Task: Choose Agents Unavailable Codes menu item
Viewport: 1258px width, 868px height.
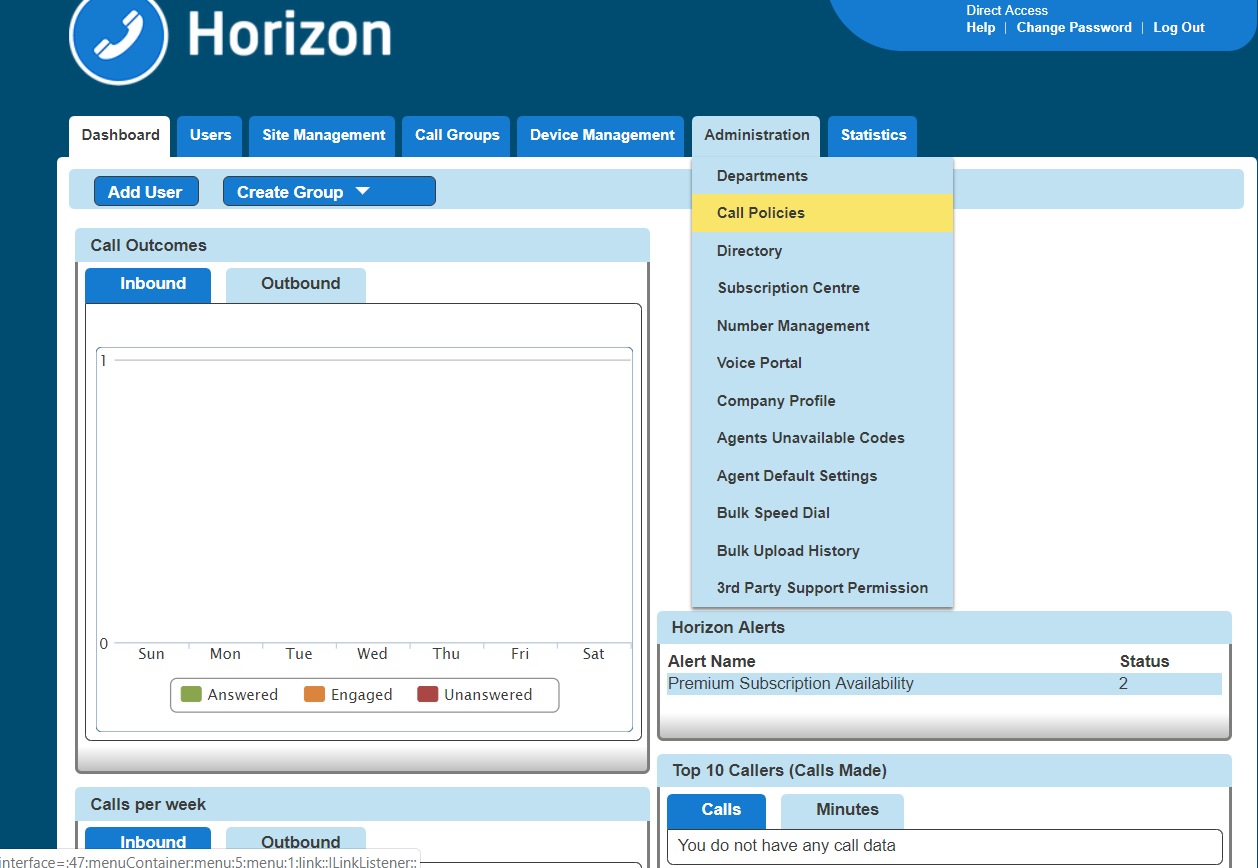Action: (x=822, y=438)
